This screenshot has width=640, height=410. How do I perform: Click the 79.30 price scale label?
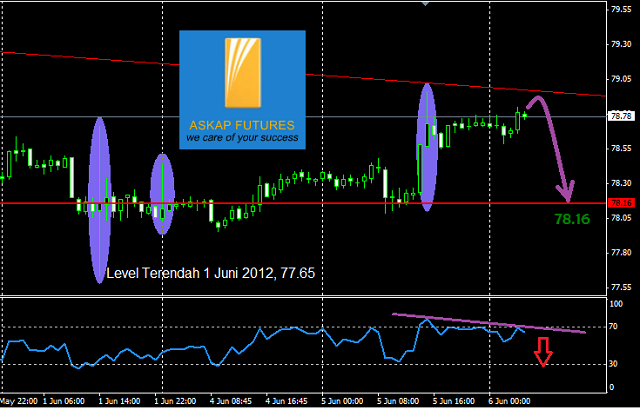(621, 44)
